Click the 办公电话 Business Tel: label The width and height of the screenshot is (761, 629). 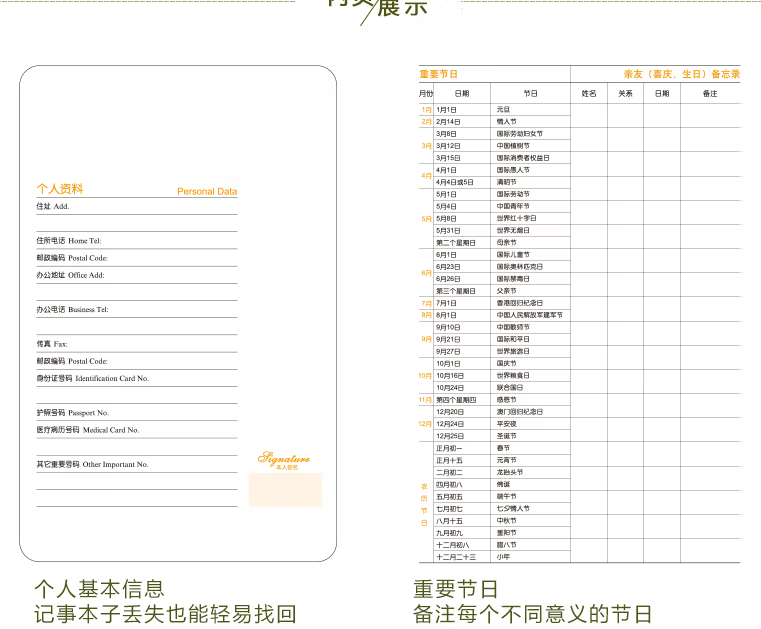[x=72, y=310]
